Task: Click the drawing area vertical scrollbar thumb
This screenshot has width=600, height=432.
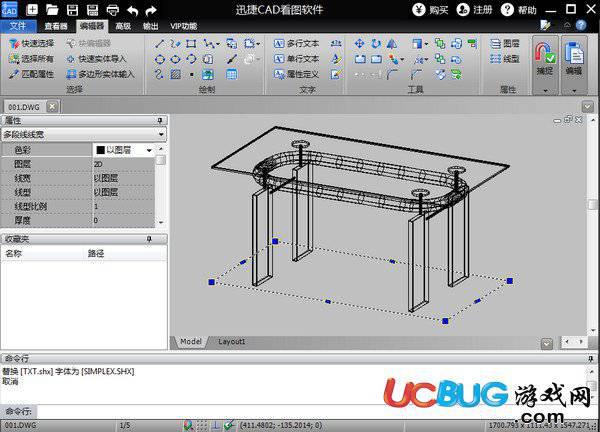Action: [592, 204]
